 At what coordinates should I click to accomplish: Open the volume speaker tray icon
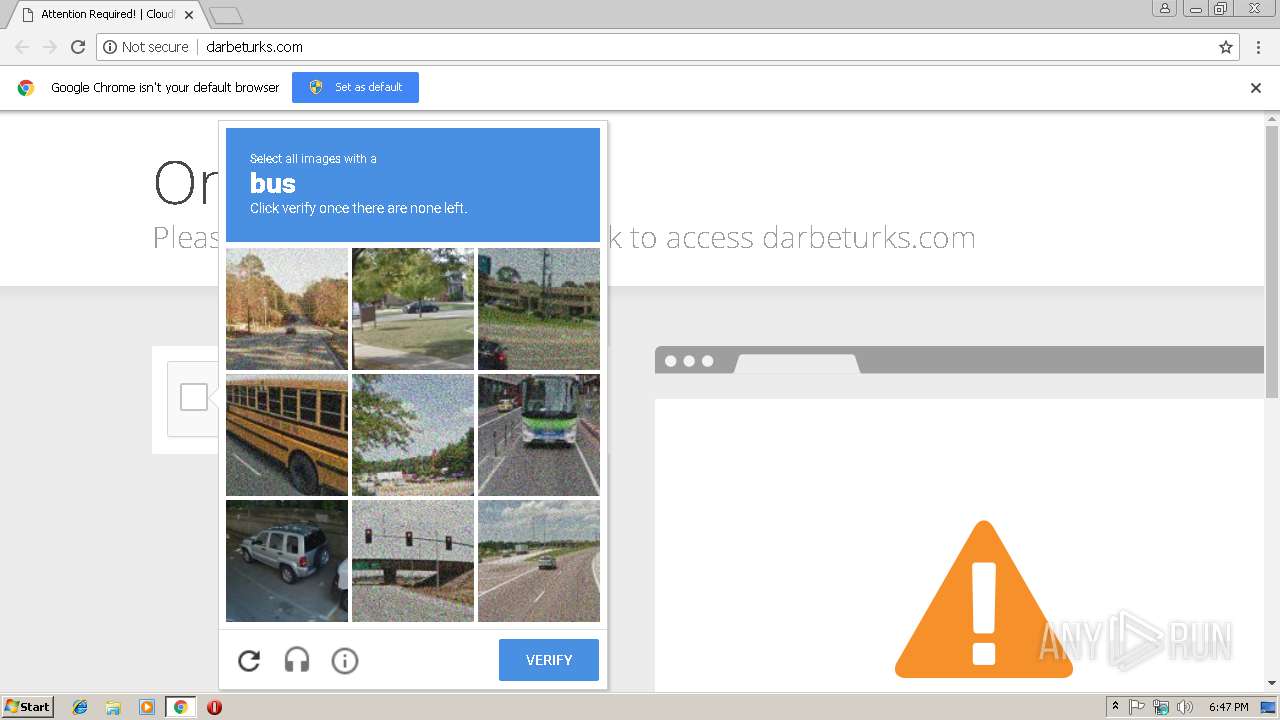click(1185, 707)
